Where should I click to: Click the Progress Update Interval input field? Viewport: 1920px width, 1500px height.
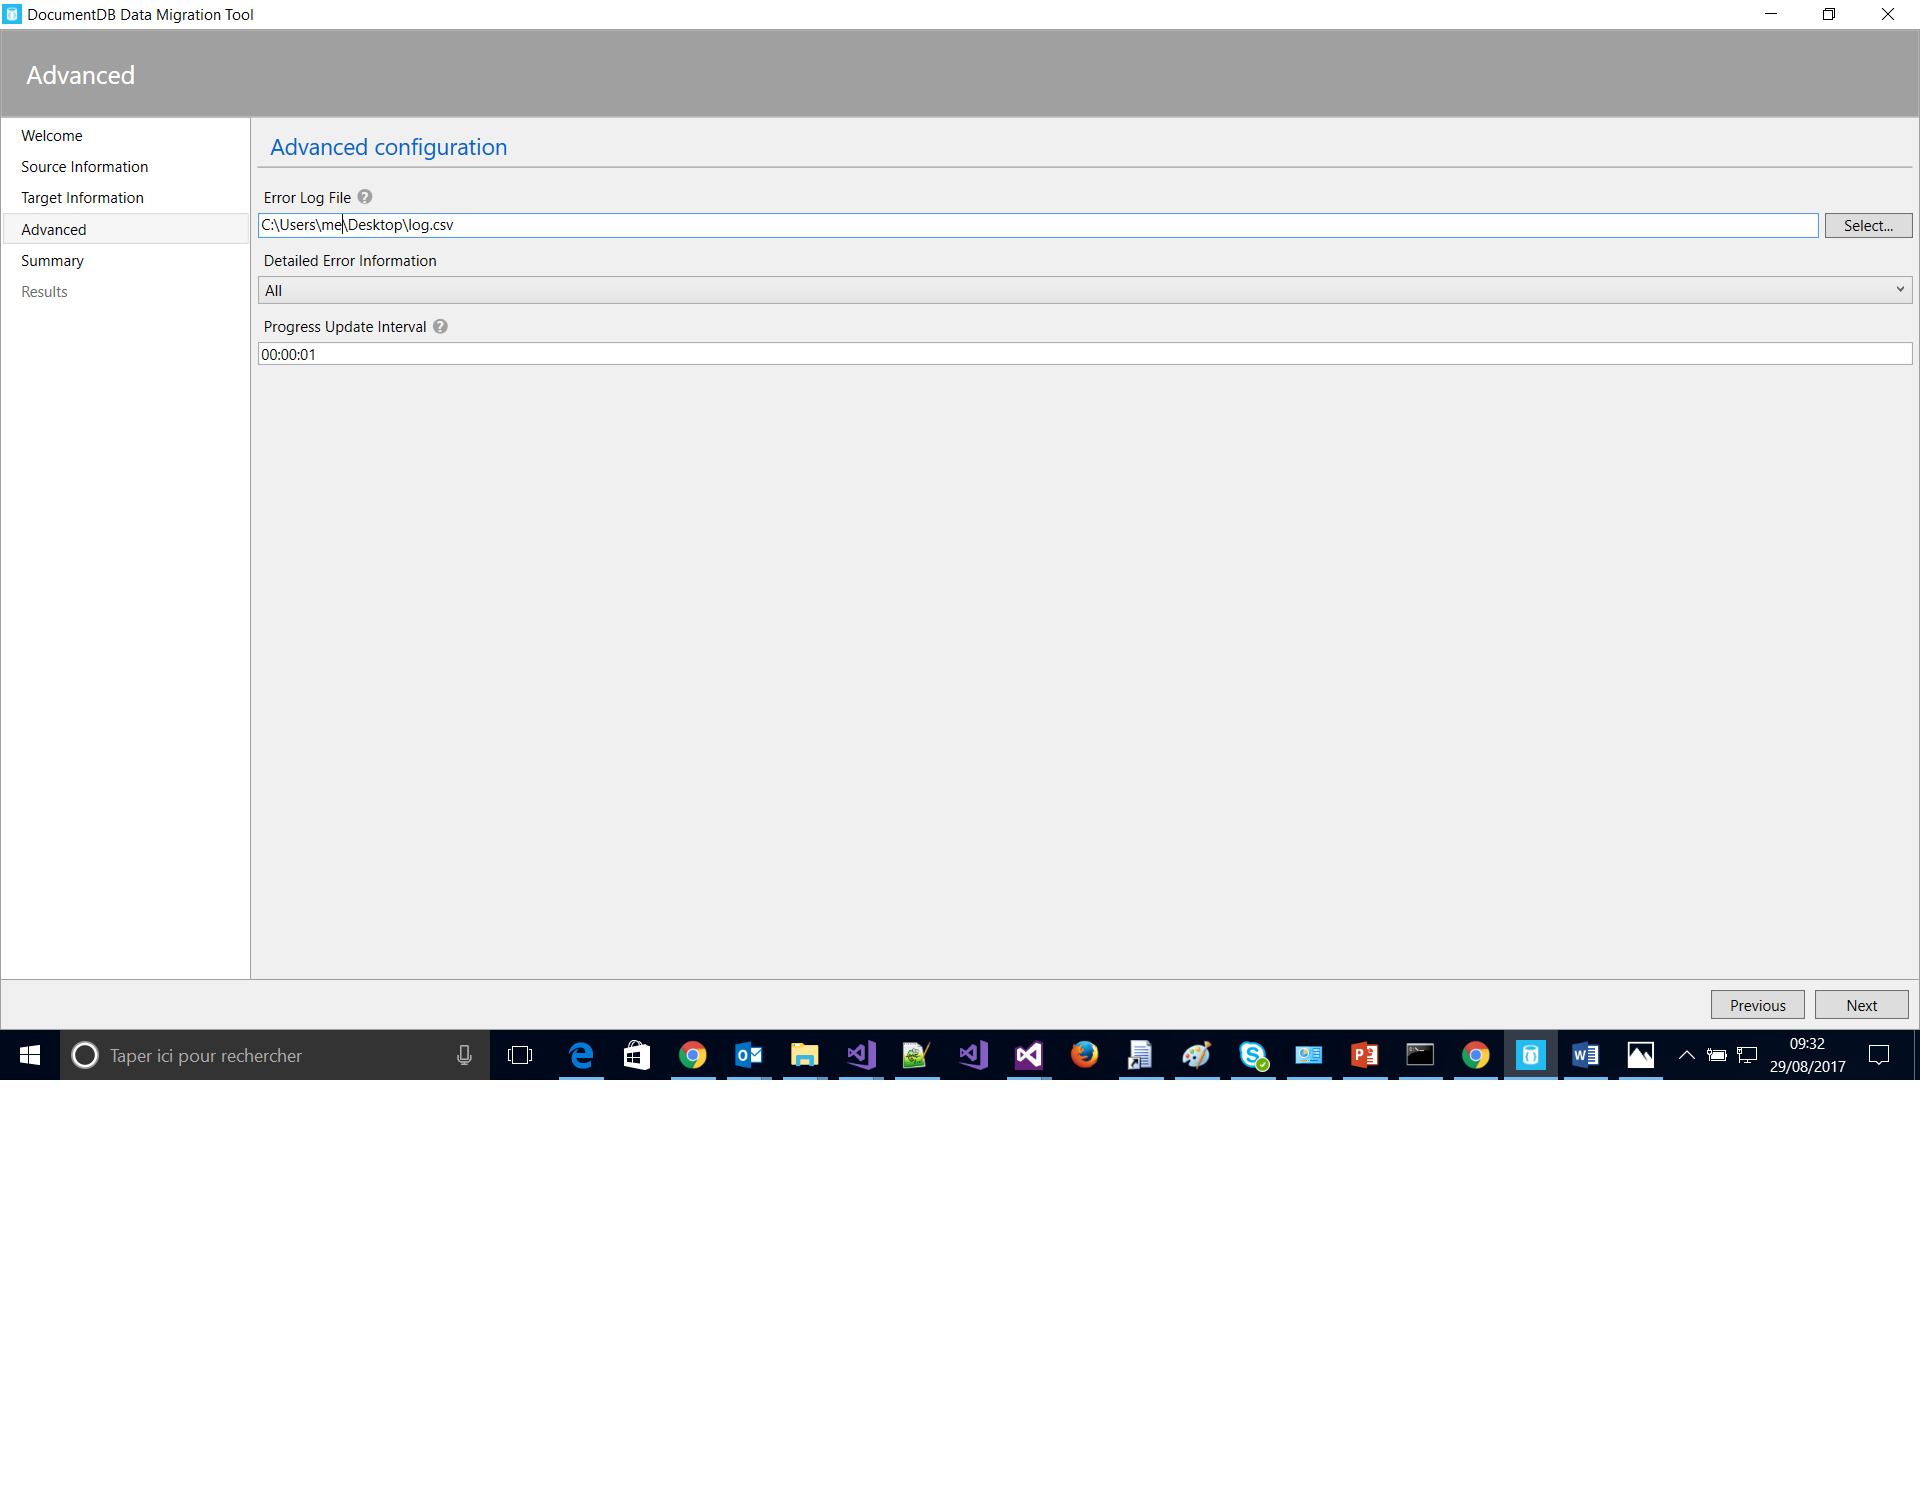tap(1085, 354)
